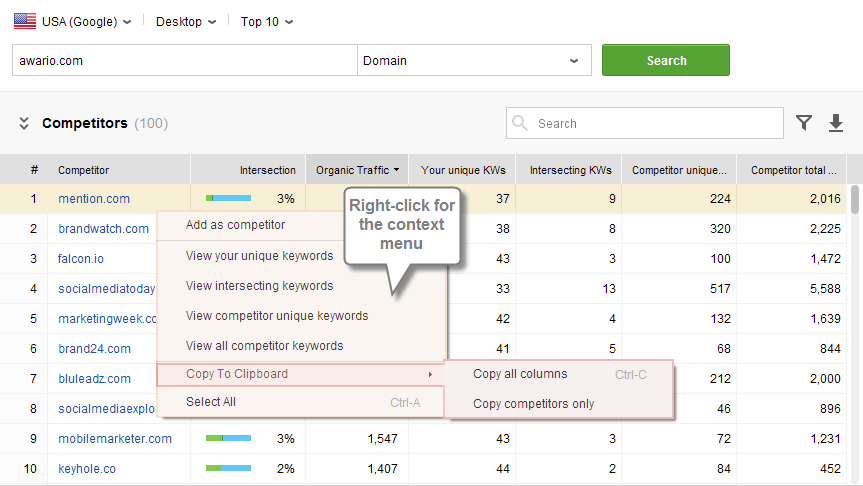Choose Add as competitor
Image resolution: width=863 pixels, height=486 pixels.
click(x=235, y=225)
